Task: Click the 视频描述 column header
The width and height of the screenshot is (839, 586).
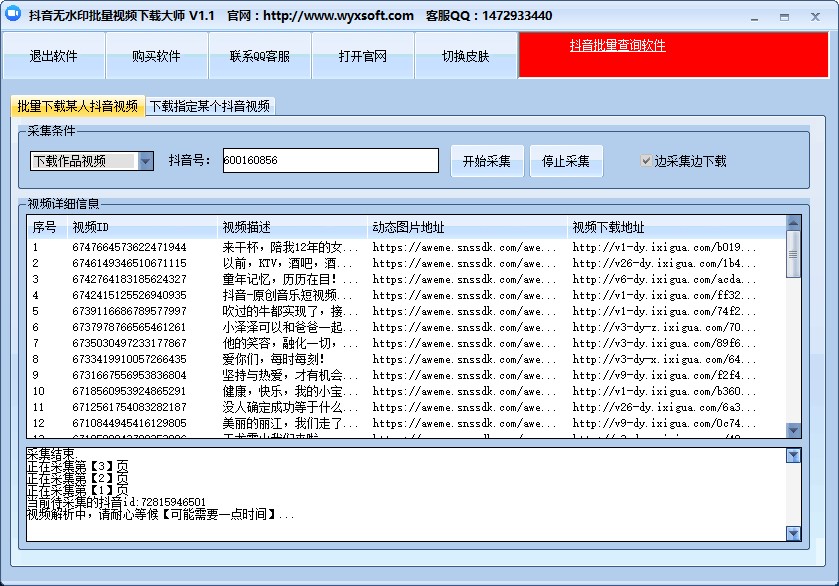Action: point(293,227)
